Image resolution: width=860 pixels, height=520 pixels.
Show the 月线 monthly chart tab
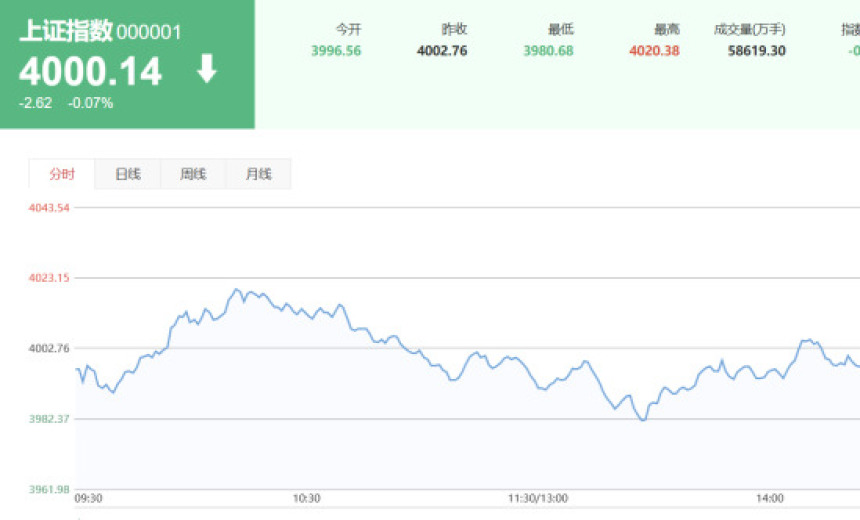coord(258,174)
